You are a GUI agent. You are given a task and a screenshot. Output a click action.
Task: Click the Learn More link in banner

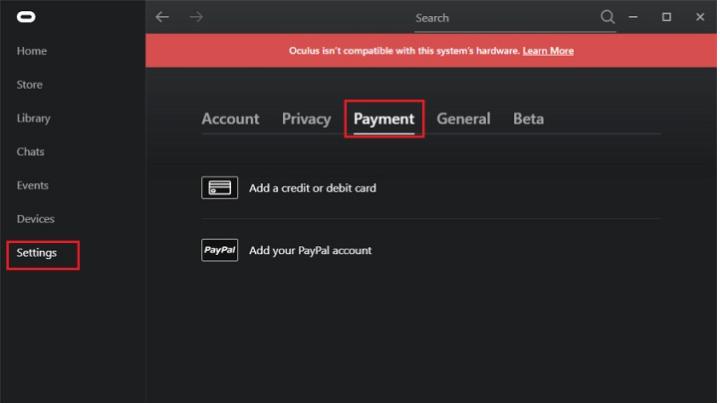[x=548, y=51]
